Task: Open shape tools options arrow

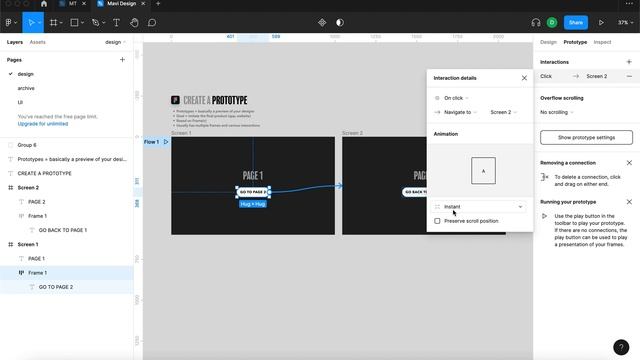Action: point(82,23)
